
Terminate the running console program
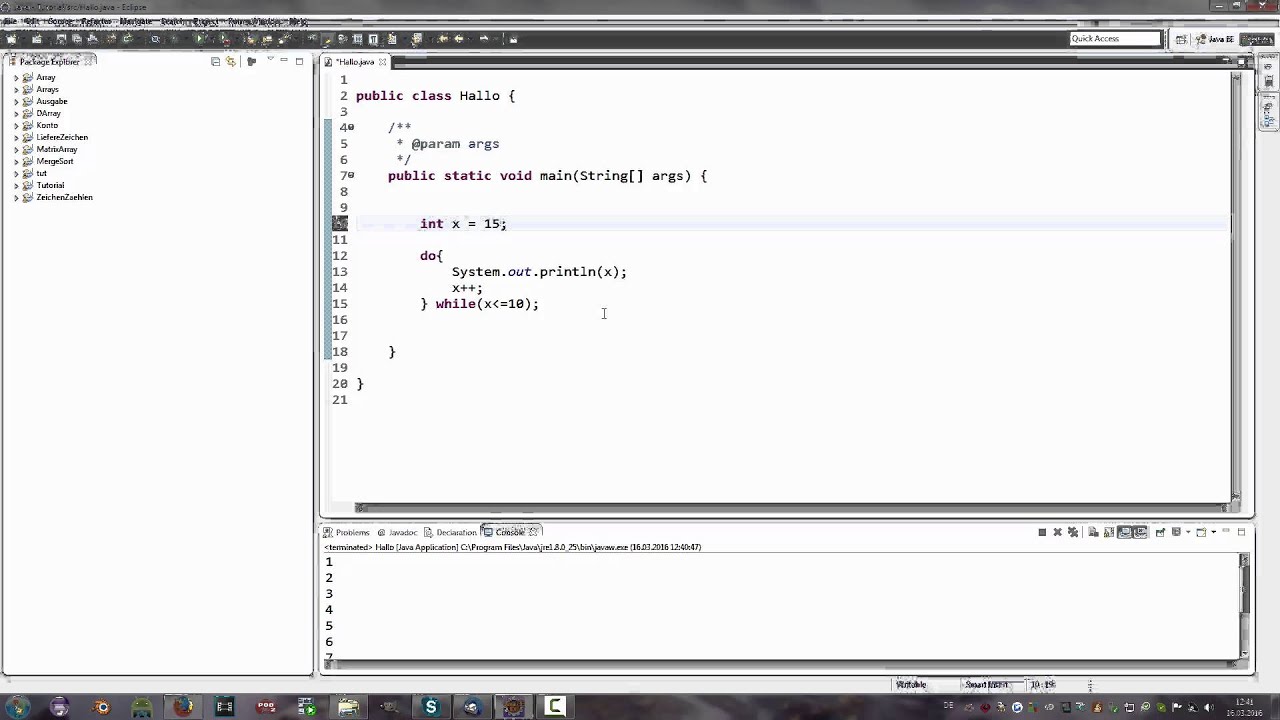[1042, 532]
